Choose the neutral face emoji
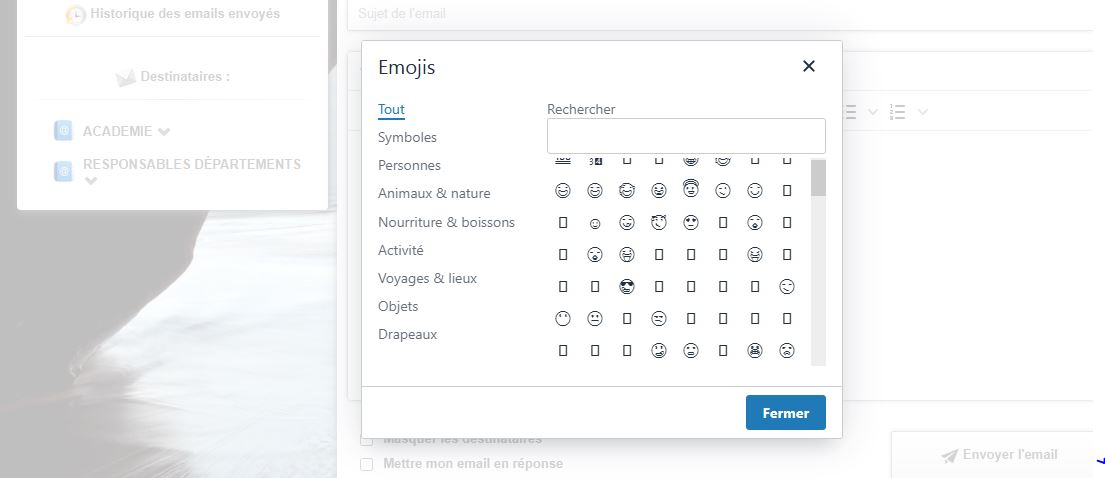1105x478 pixels. (x=595, y=319)
